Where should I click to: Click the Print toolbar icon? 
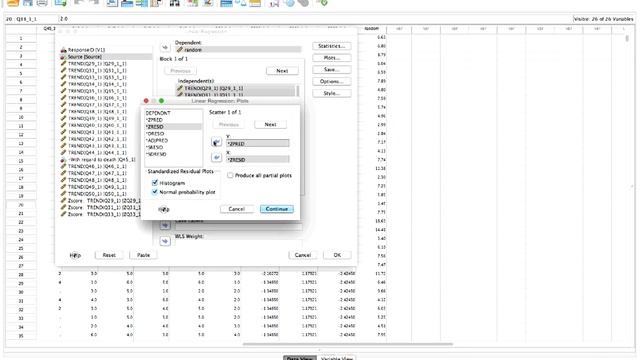[x=42, y=3]
